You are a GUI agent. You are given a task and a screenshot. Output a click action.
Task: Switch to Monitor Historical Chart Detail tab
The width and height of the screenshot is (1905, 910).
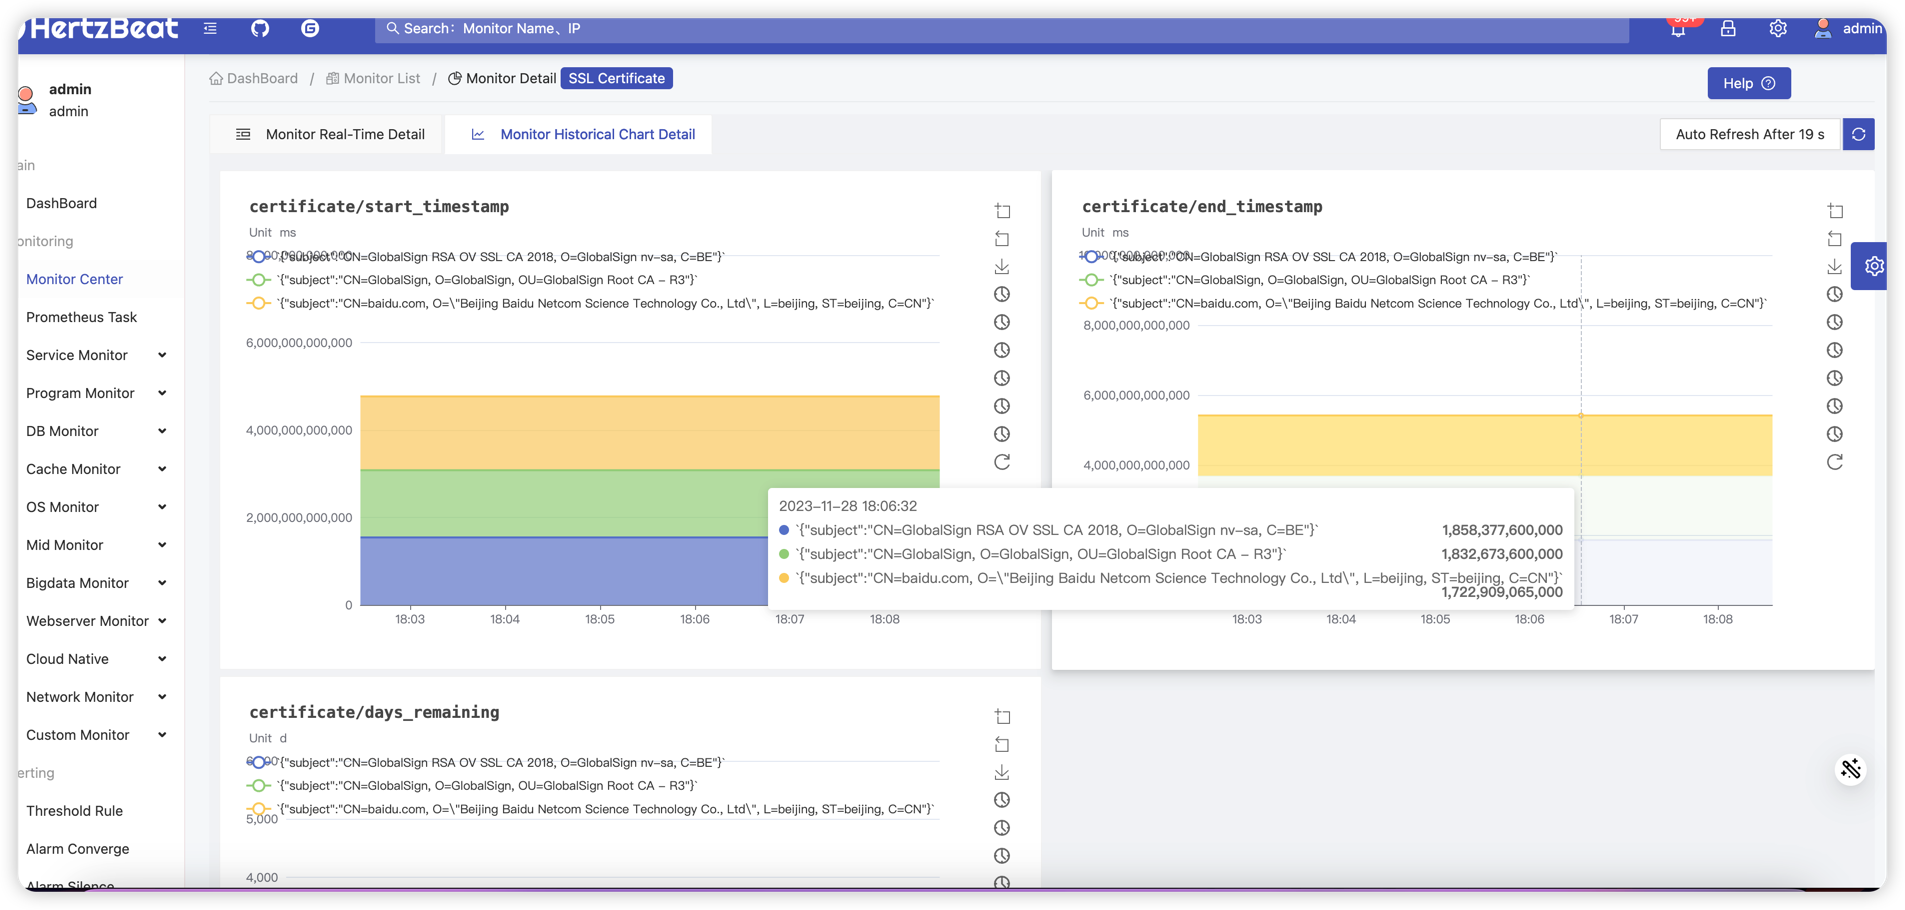click(x=582, y=134)
